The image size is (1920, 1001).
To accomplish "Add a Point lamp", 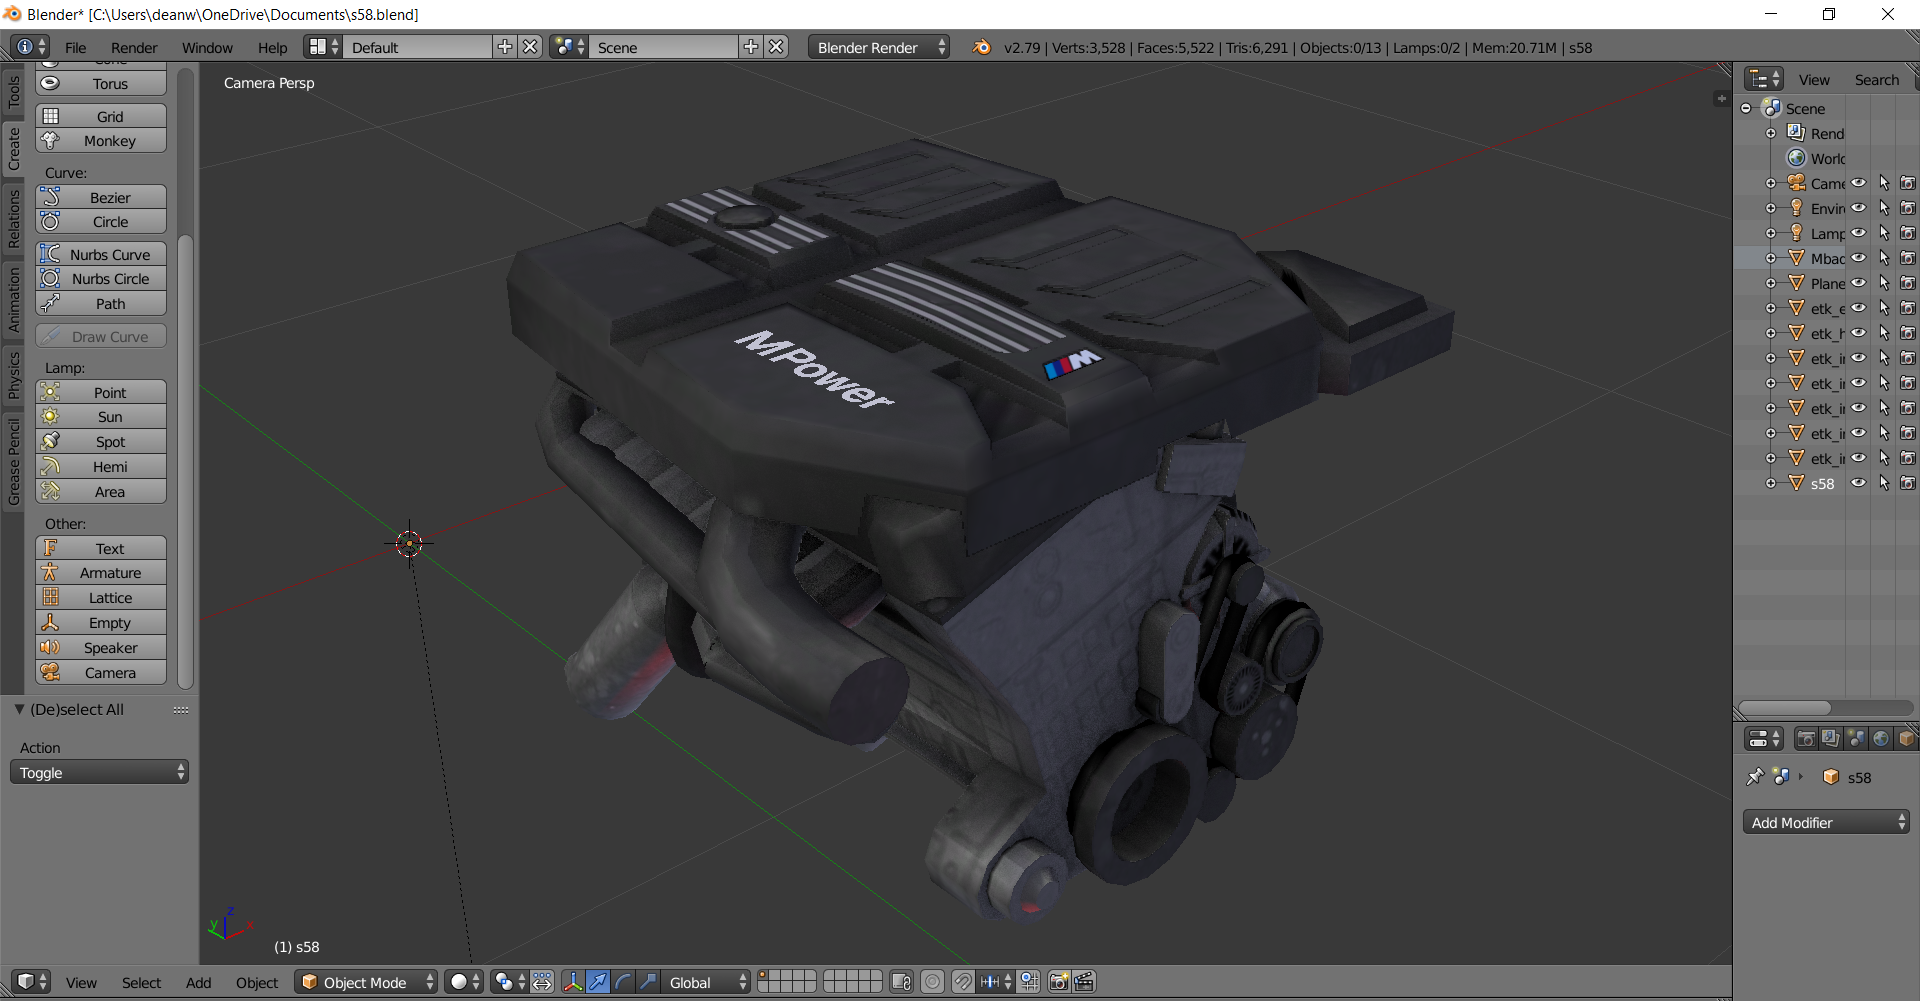I will (x=101, y=393).
